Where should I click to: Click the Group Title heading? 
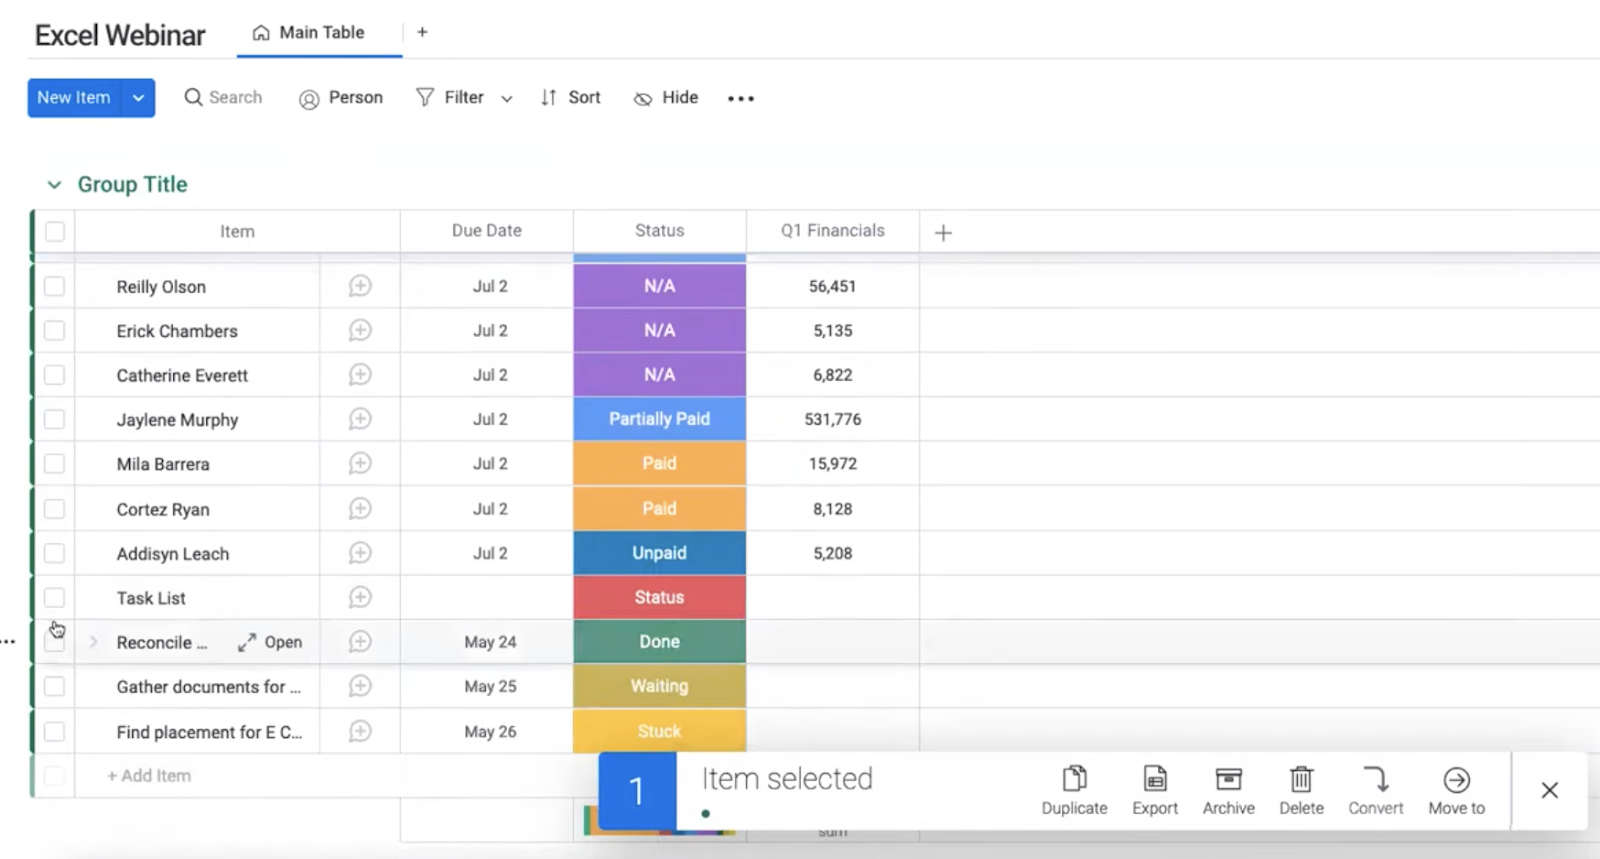pos(133,185)
